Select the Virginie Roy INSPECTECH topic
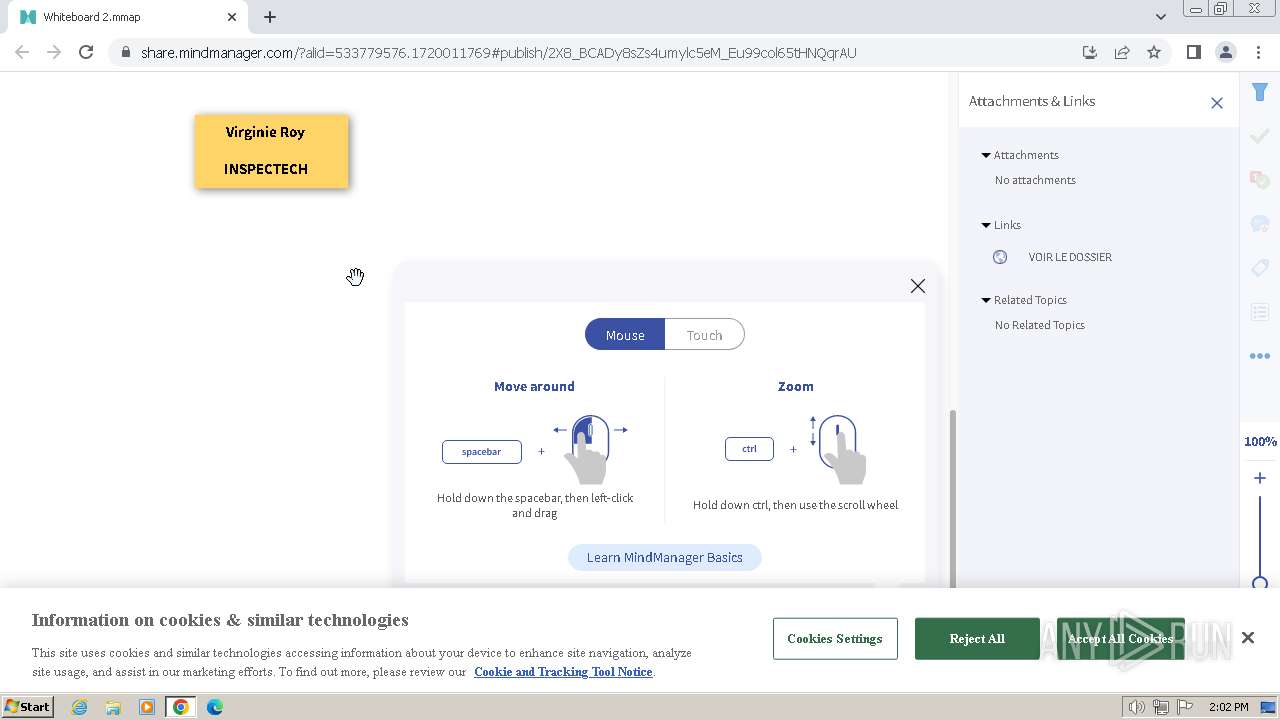Screen dimensions: 1280x720 pos(271,151)
